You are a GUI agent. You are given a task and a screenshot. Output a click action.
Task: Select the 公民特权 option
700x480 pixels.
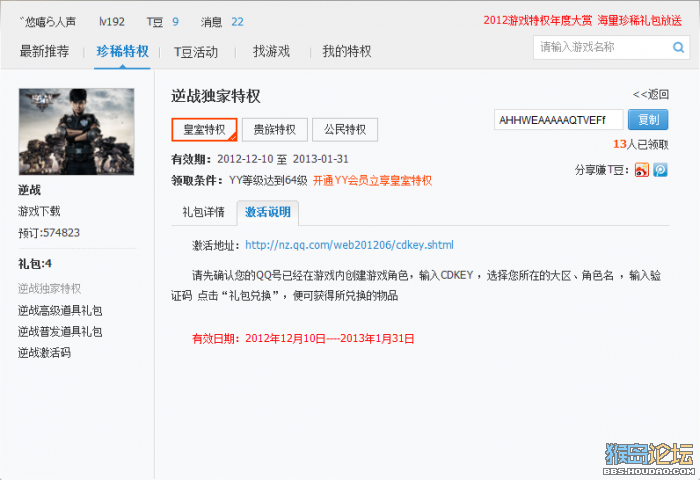pyautogui.click(x=345, y=129)
